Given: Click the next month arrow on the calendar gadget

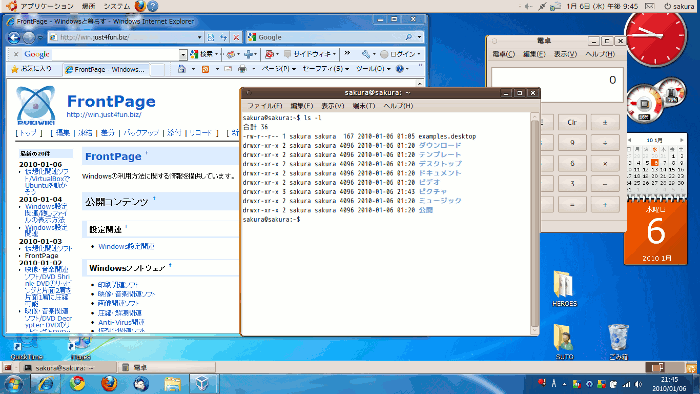Looking at the screenshot, I should coord(681,140).
